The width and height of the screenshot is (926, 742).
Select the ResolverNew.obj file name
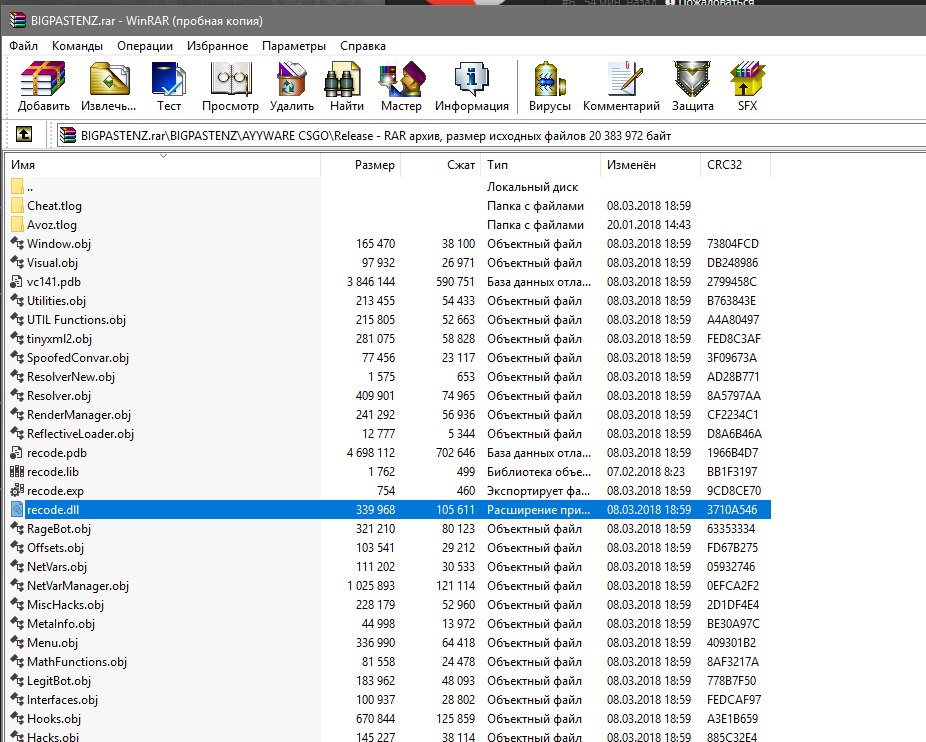pyautogui.click(x=71, y=377)
